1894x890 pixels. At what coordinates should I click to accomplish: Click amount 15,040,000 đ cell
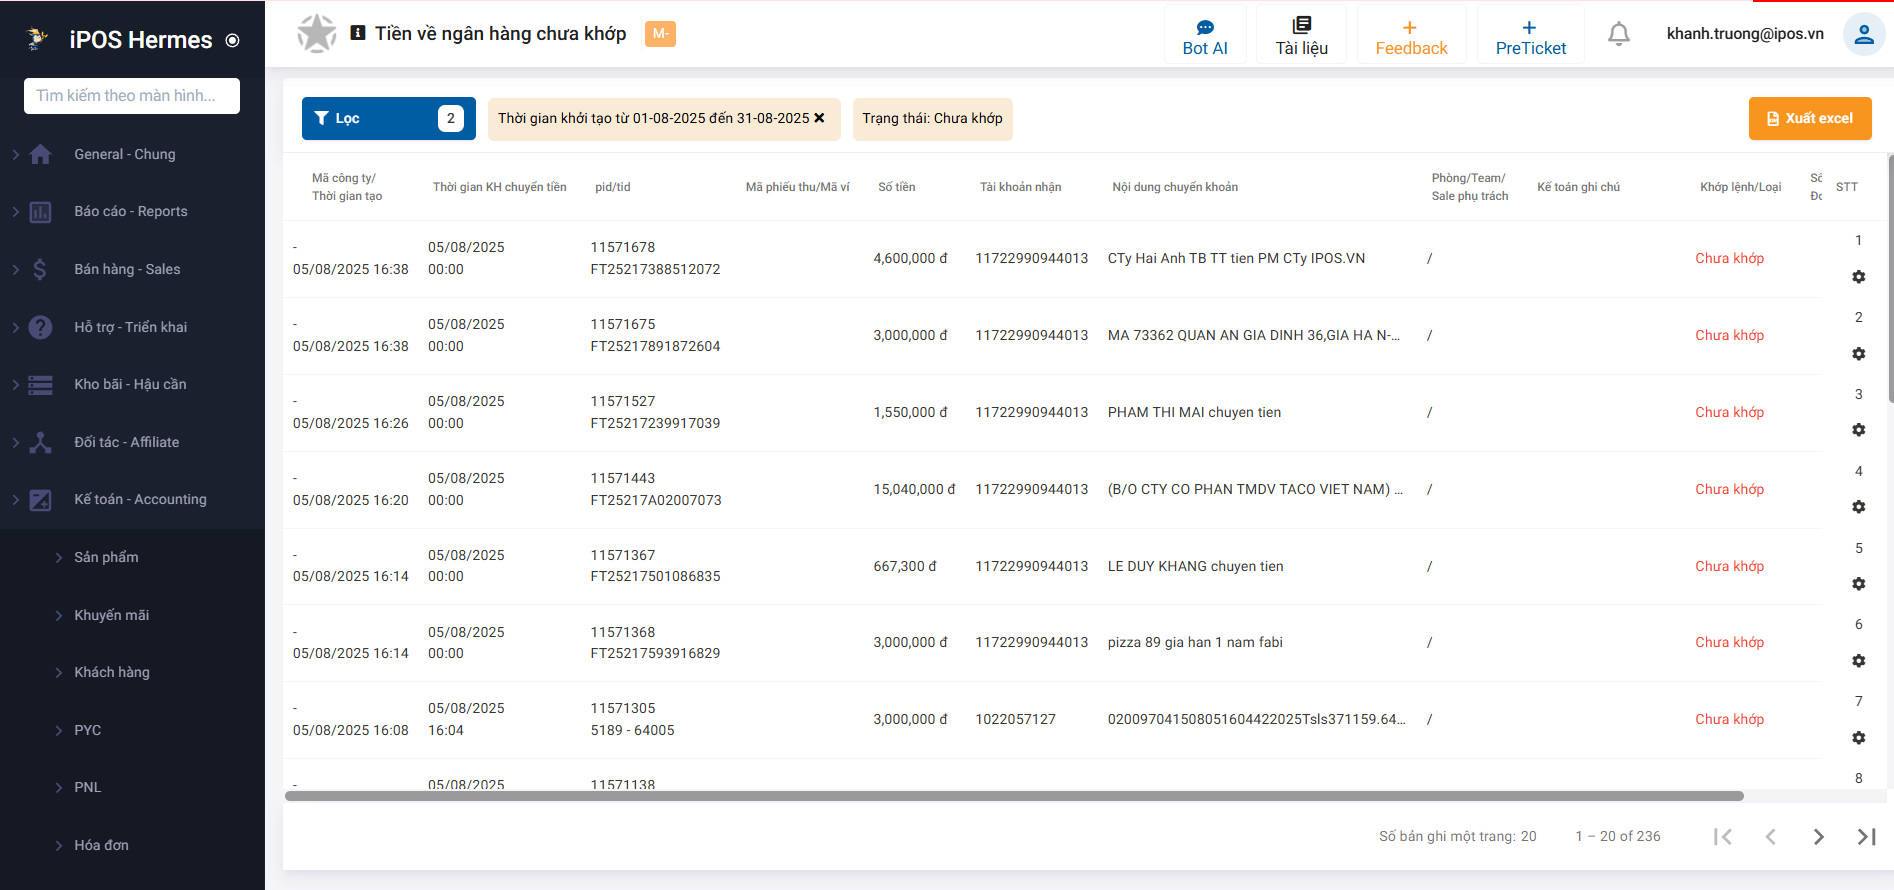click(914, 489)
